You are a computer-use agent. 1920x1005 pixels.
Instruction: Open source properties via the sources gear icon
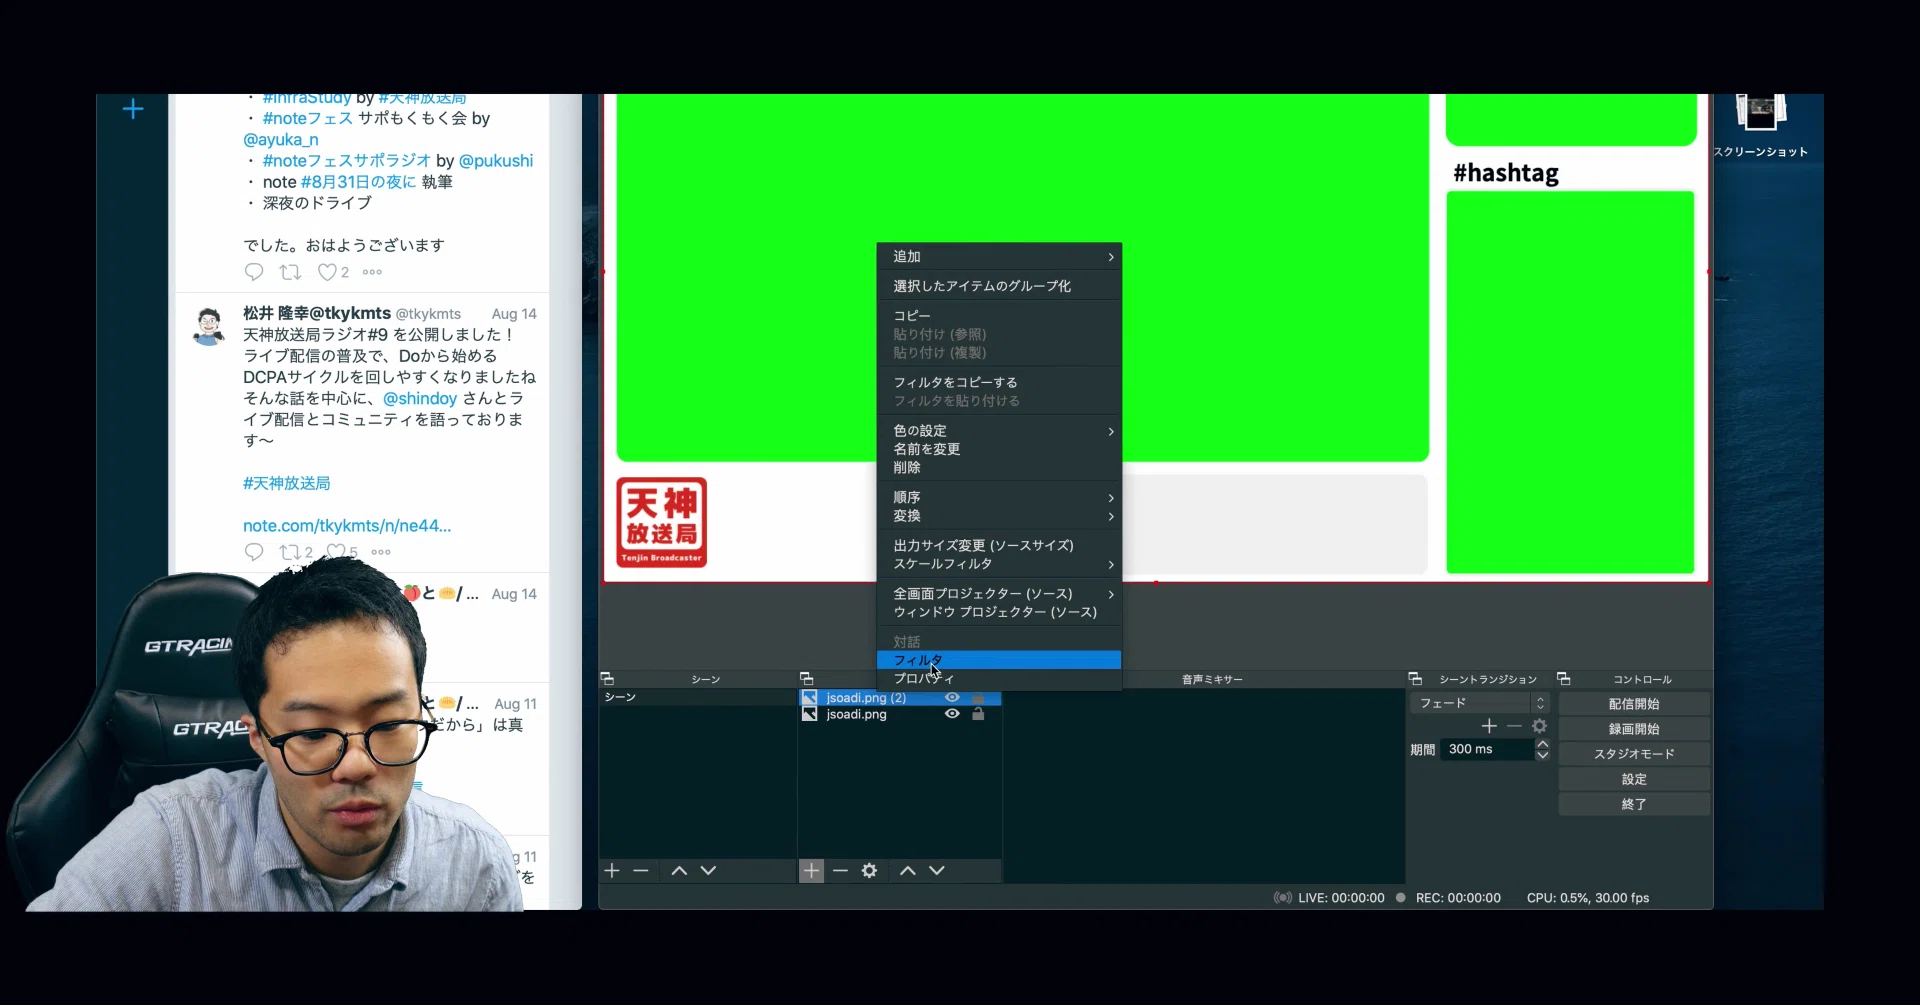869,871
